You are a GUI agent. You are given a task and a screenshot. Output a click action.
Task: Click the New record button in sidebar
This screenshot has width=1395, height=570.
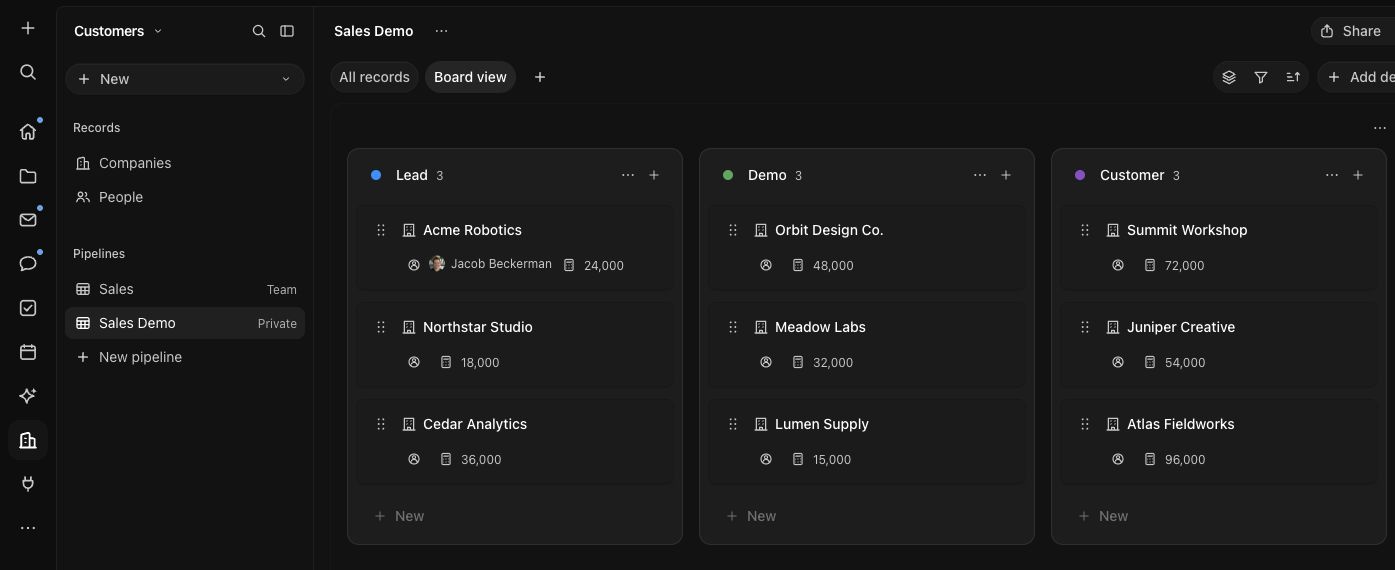click(x=185, y=79)
